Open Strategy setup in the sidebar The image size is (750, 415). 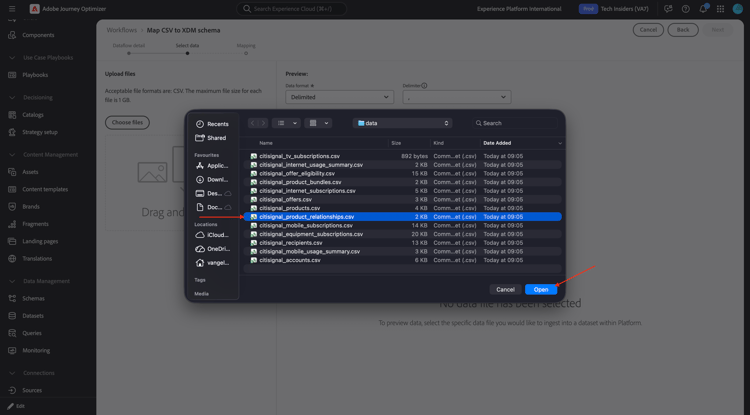[40, 132]
